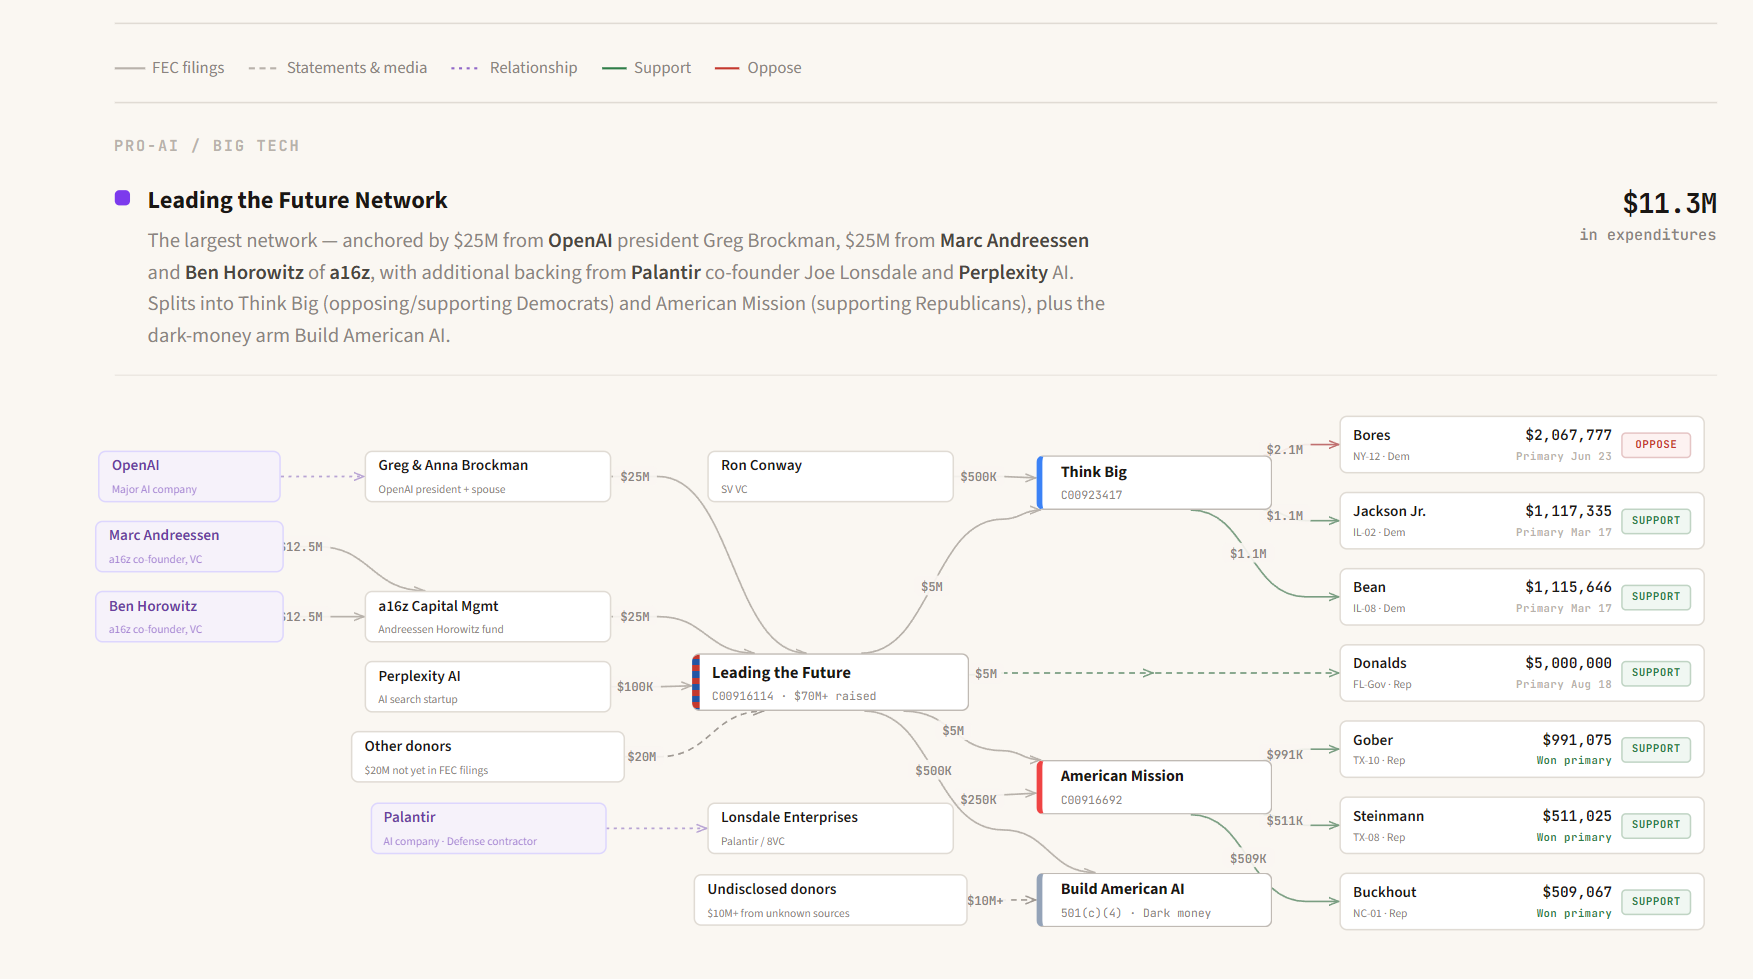Select the Build American AI node
Image resolution: width=1753 pixels, height=979 pixels.
tap(1154, 900)
